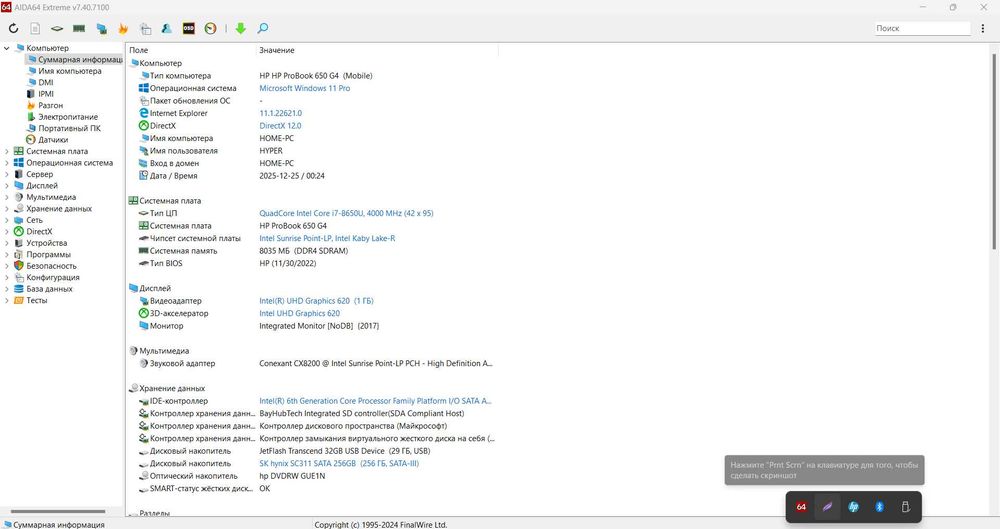Open the monitor diagnostics toolbar icon
Viewport: 1000px width, 529px height.
(101, 28)
